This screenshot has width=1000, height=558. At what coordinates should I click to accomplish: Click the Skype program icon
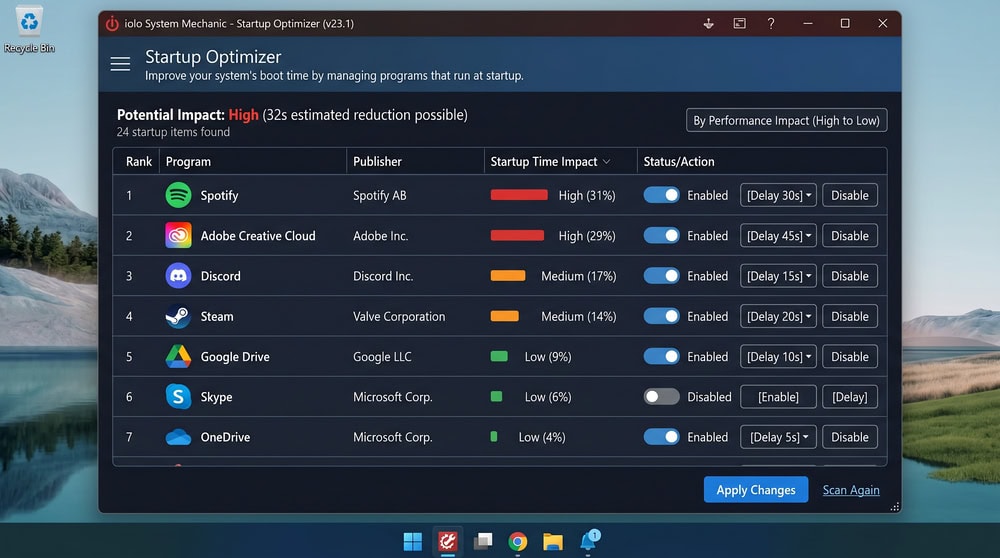click(x=178, y=397)
